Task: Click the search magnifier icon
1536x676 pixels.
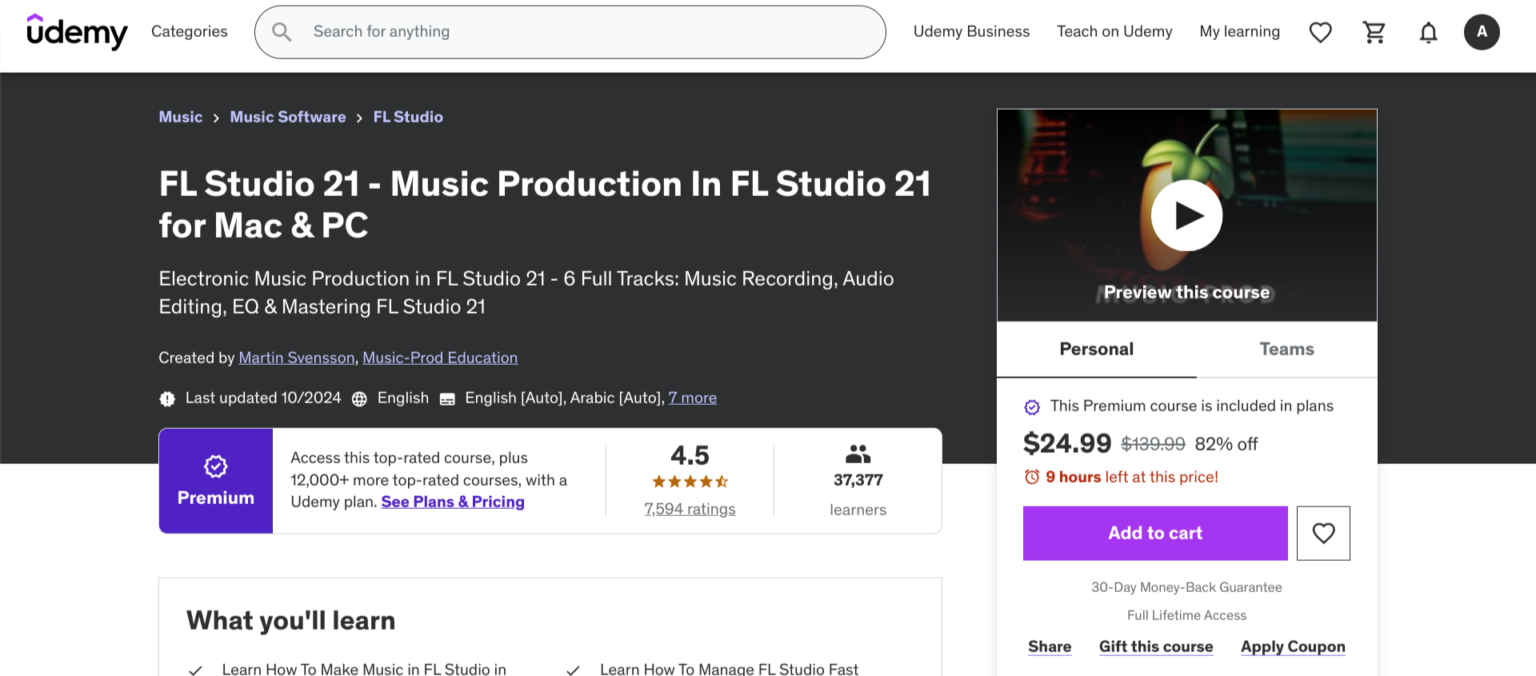Action: pyautogui.click(x=281, y=31)
